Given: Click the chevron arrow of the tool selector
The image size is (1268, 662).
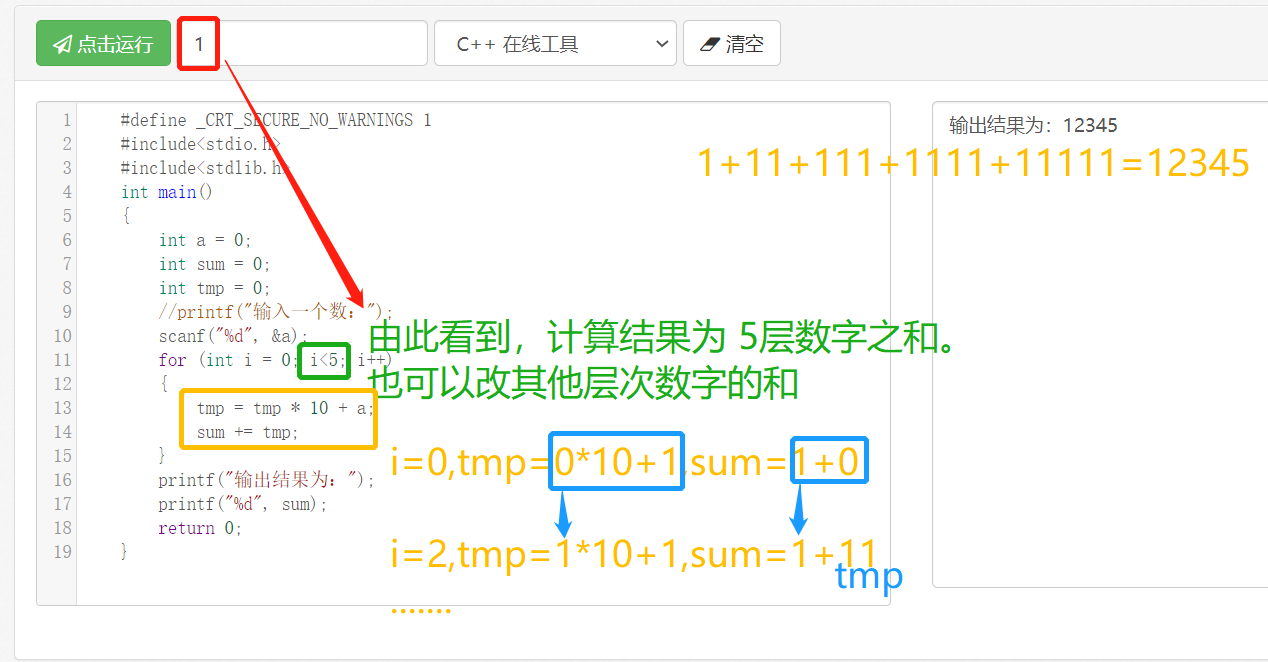Looking at the screenshot, I should pos(661,43).
